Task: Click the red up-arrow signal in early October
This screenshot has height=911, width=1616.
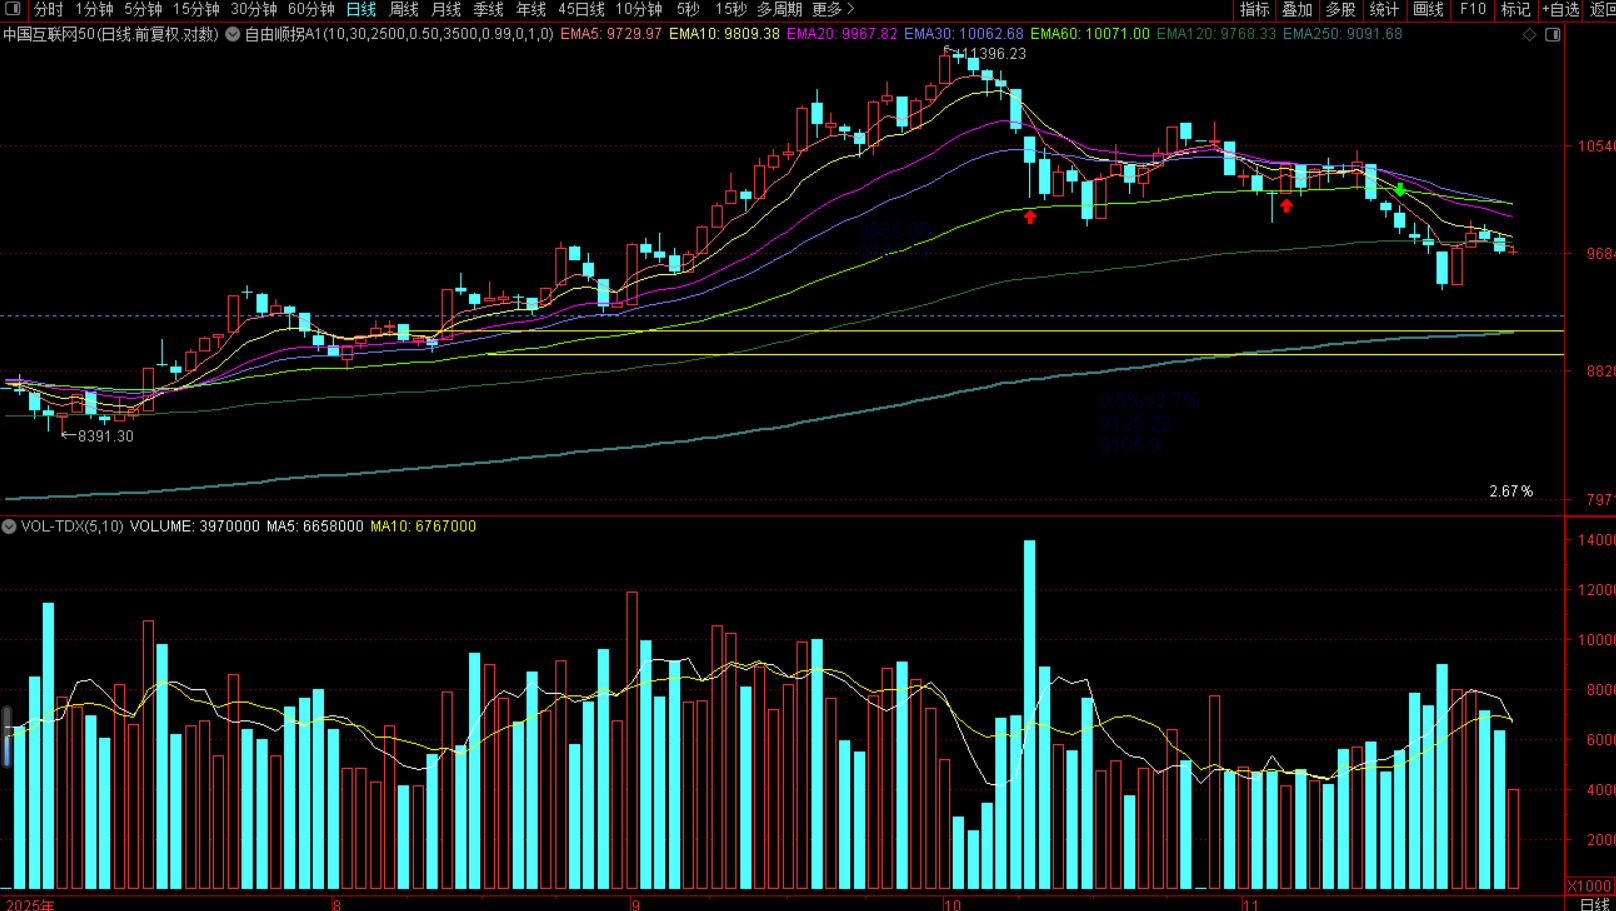Action: (1030, 216)
